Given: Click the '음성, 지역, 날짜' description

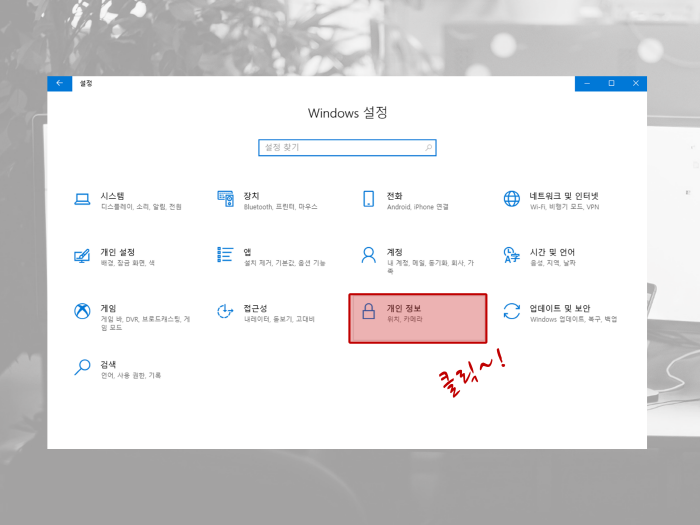Looking at the screenshot, I should (553, 263).
